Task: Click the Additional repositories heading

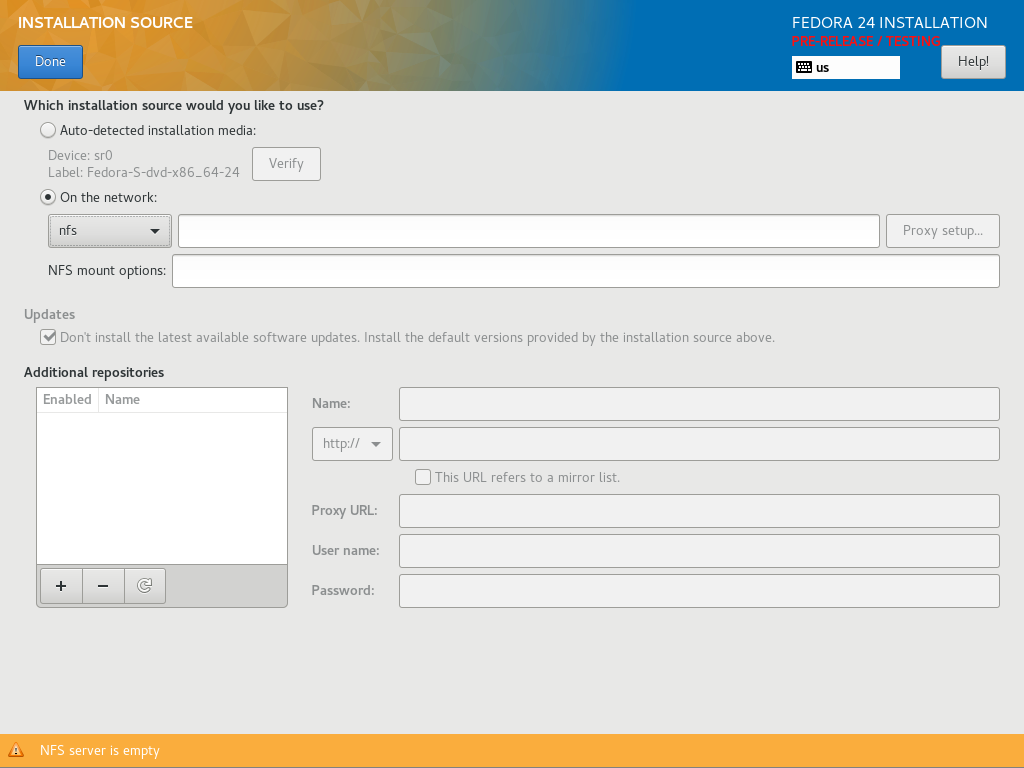Action: coord(94,372)
